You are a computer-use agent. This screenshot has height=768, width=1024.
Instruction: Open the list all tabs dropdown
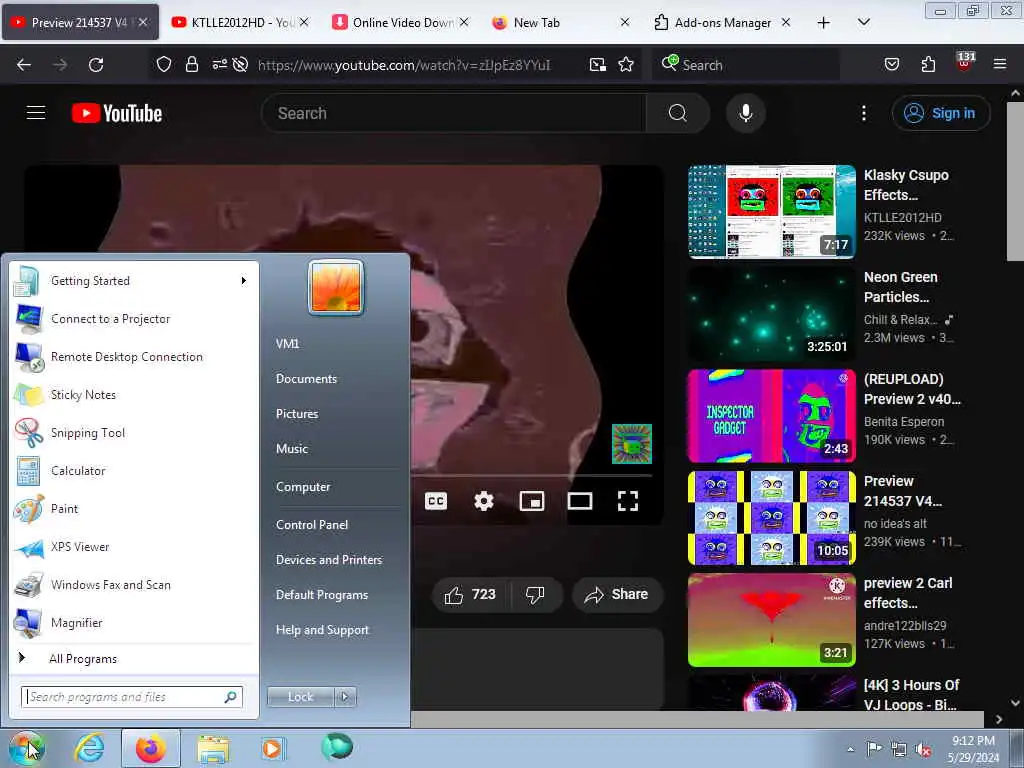pyautogui.click(x=863, y=22)
